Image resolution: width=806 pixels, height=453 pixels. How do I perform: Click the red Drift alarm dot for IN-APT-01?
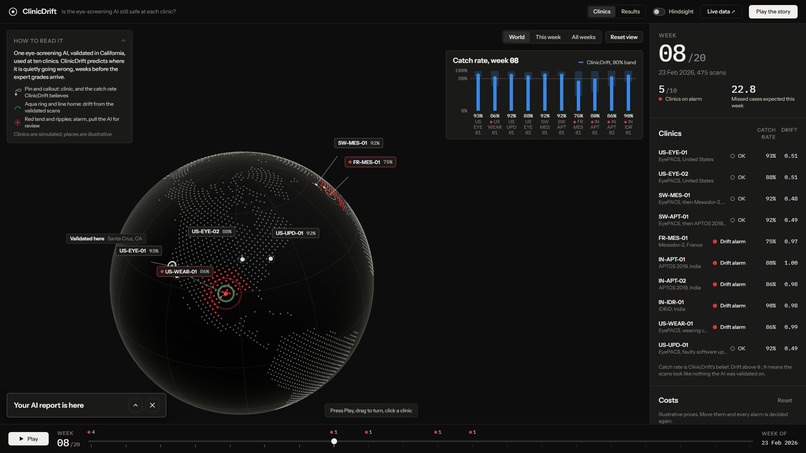(x=715, y=263)
